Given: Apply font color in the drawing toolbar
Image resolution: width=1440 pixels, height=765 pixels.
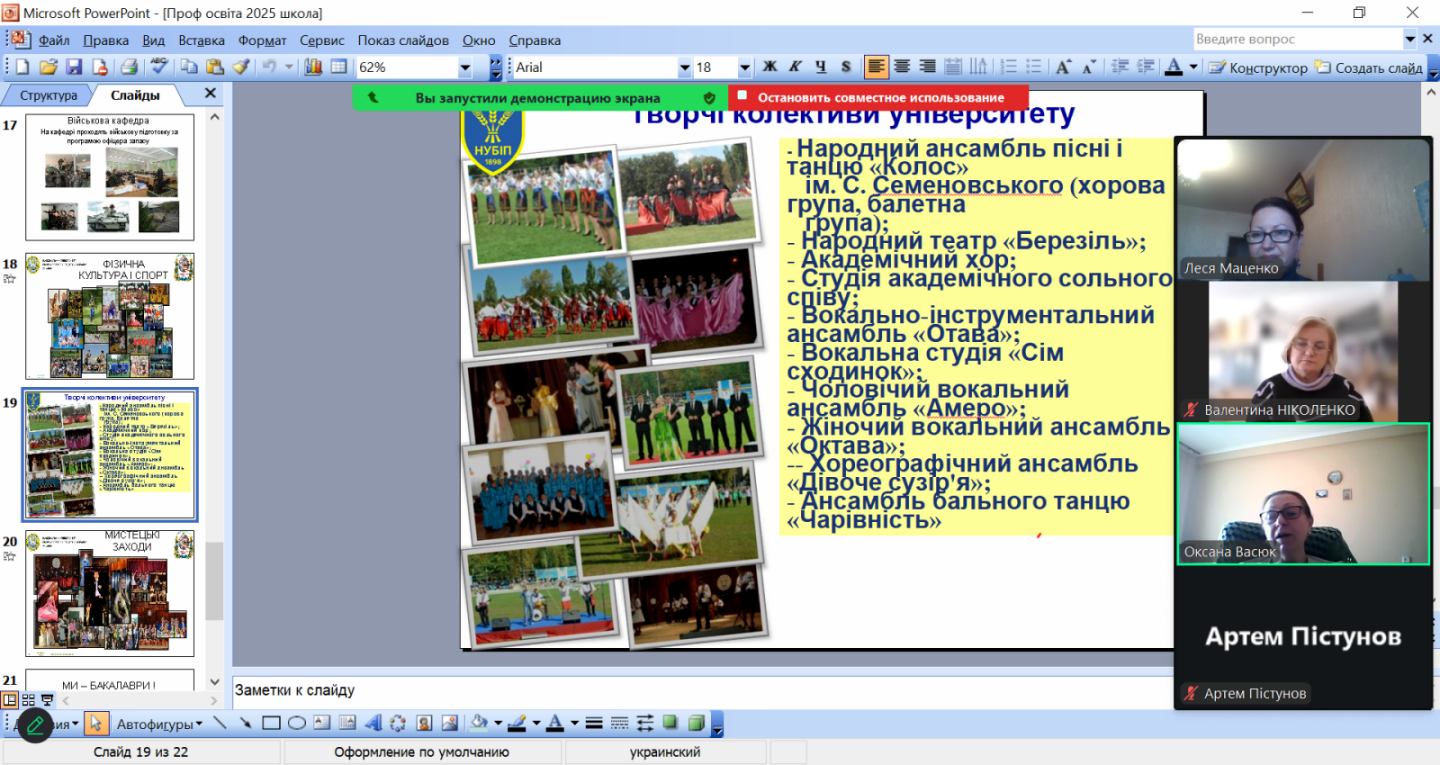Looking at the screenshot, I should [556, 723].
